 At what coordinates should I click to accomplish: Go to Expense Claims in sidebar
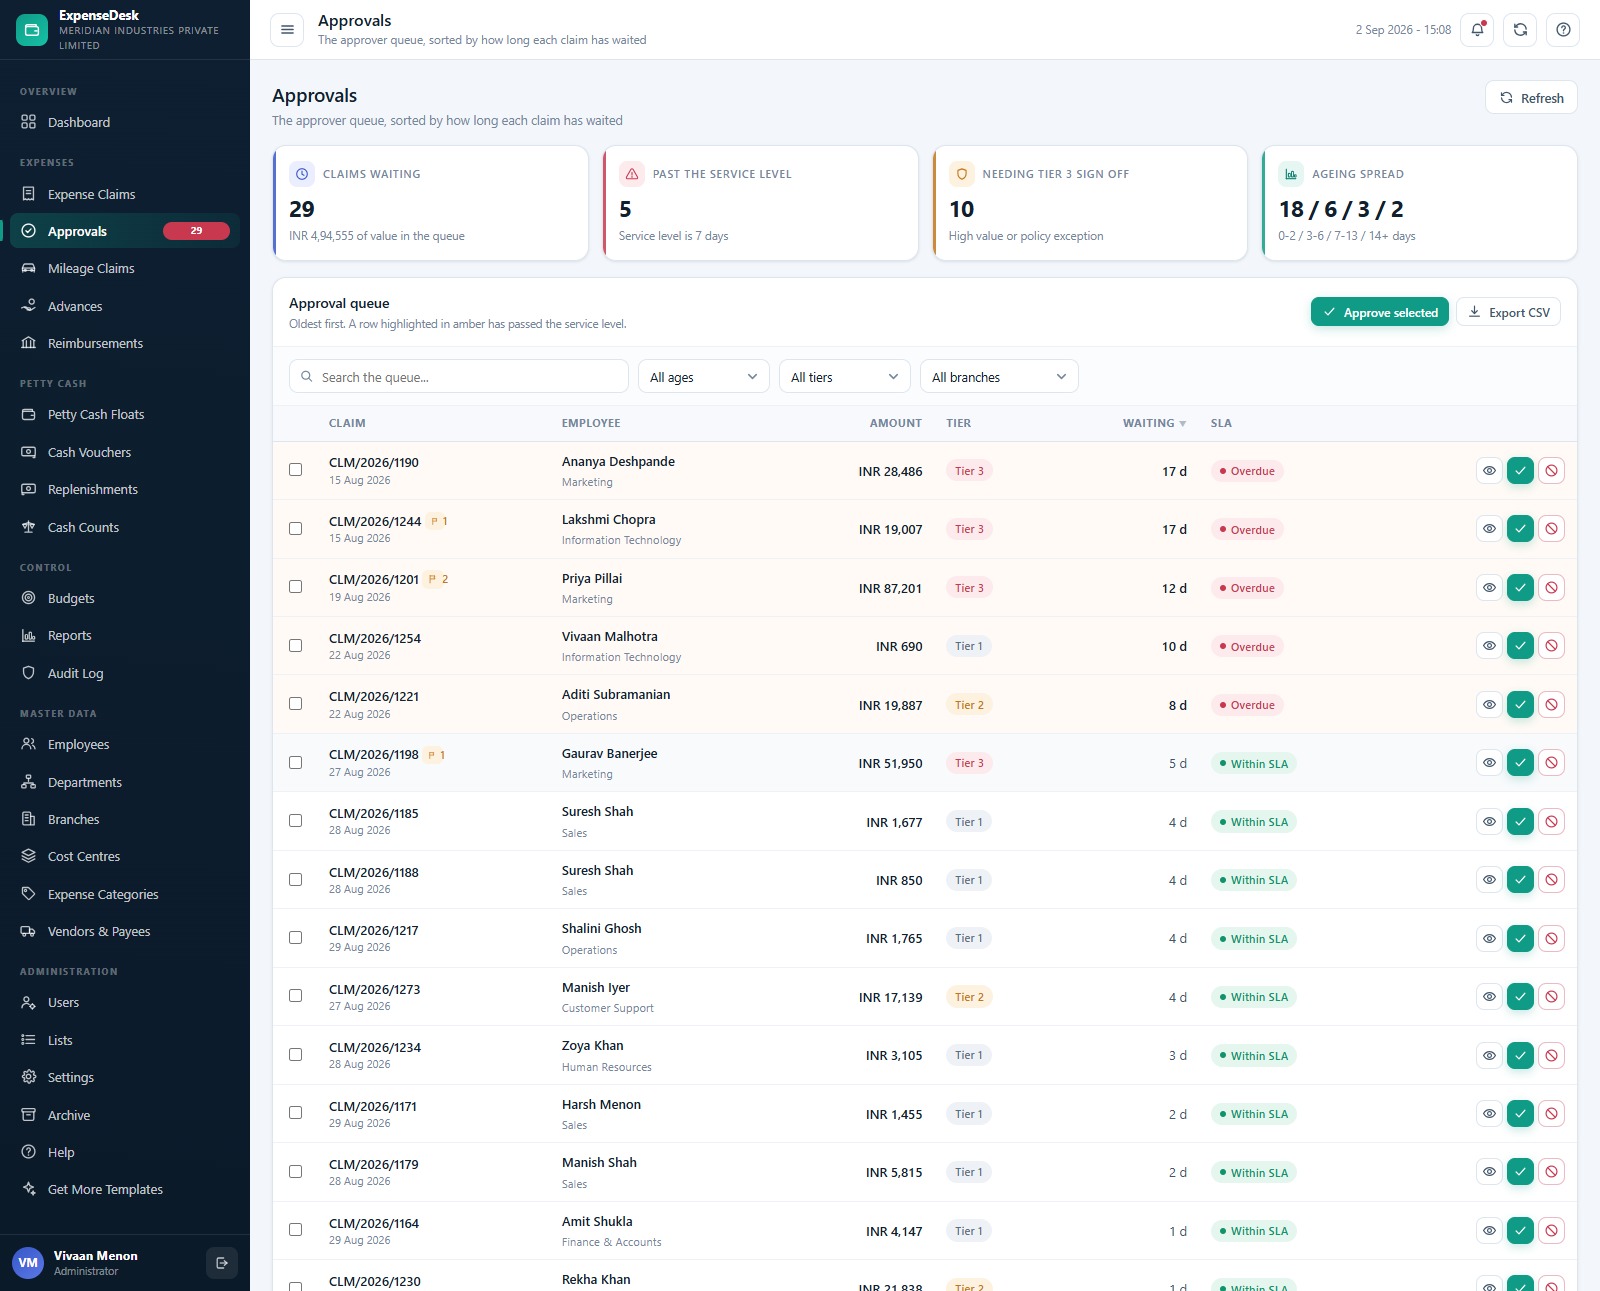tap(125, 194)
